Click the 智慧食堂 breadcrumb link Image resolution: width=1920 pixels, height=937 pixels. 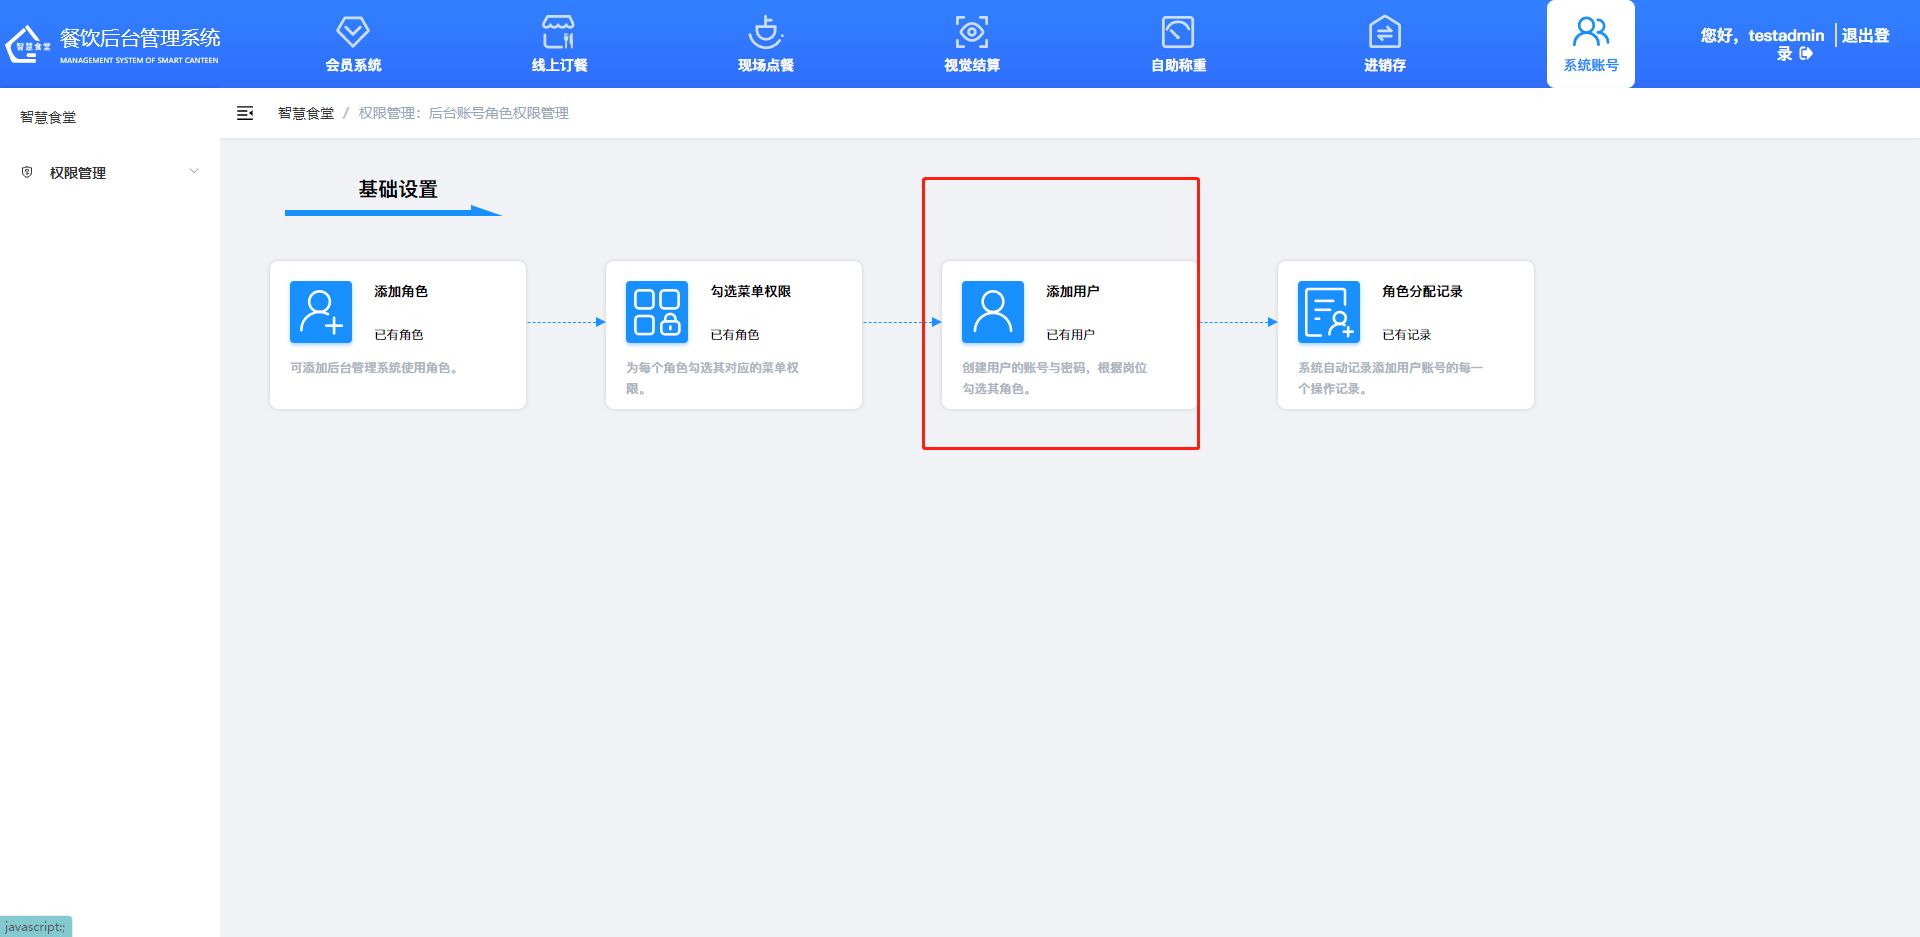pos(305,113)
